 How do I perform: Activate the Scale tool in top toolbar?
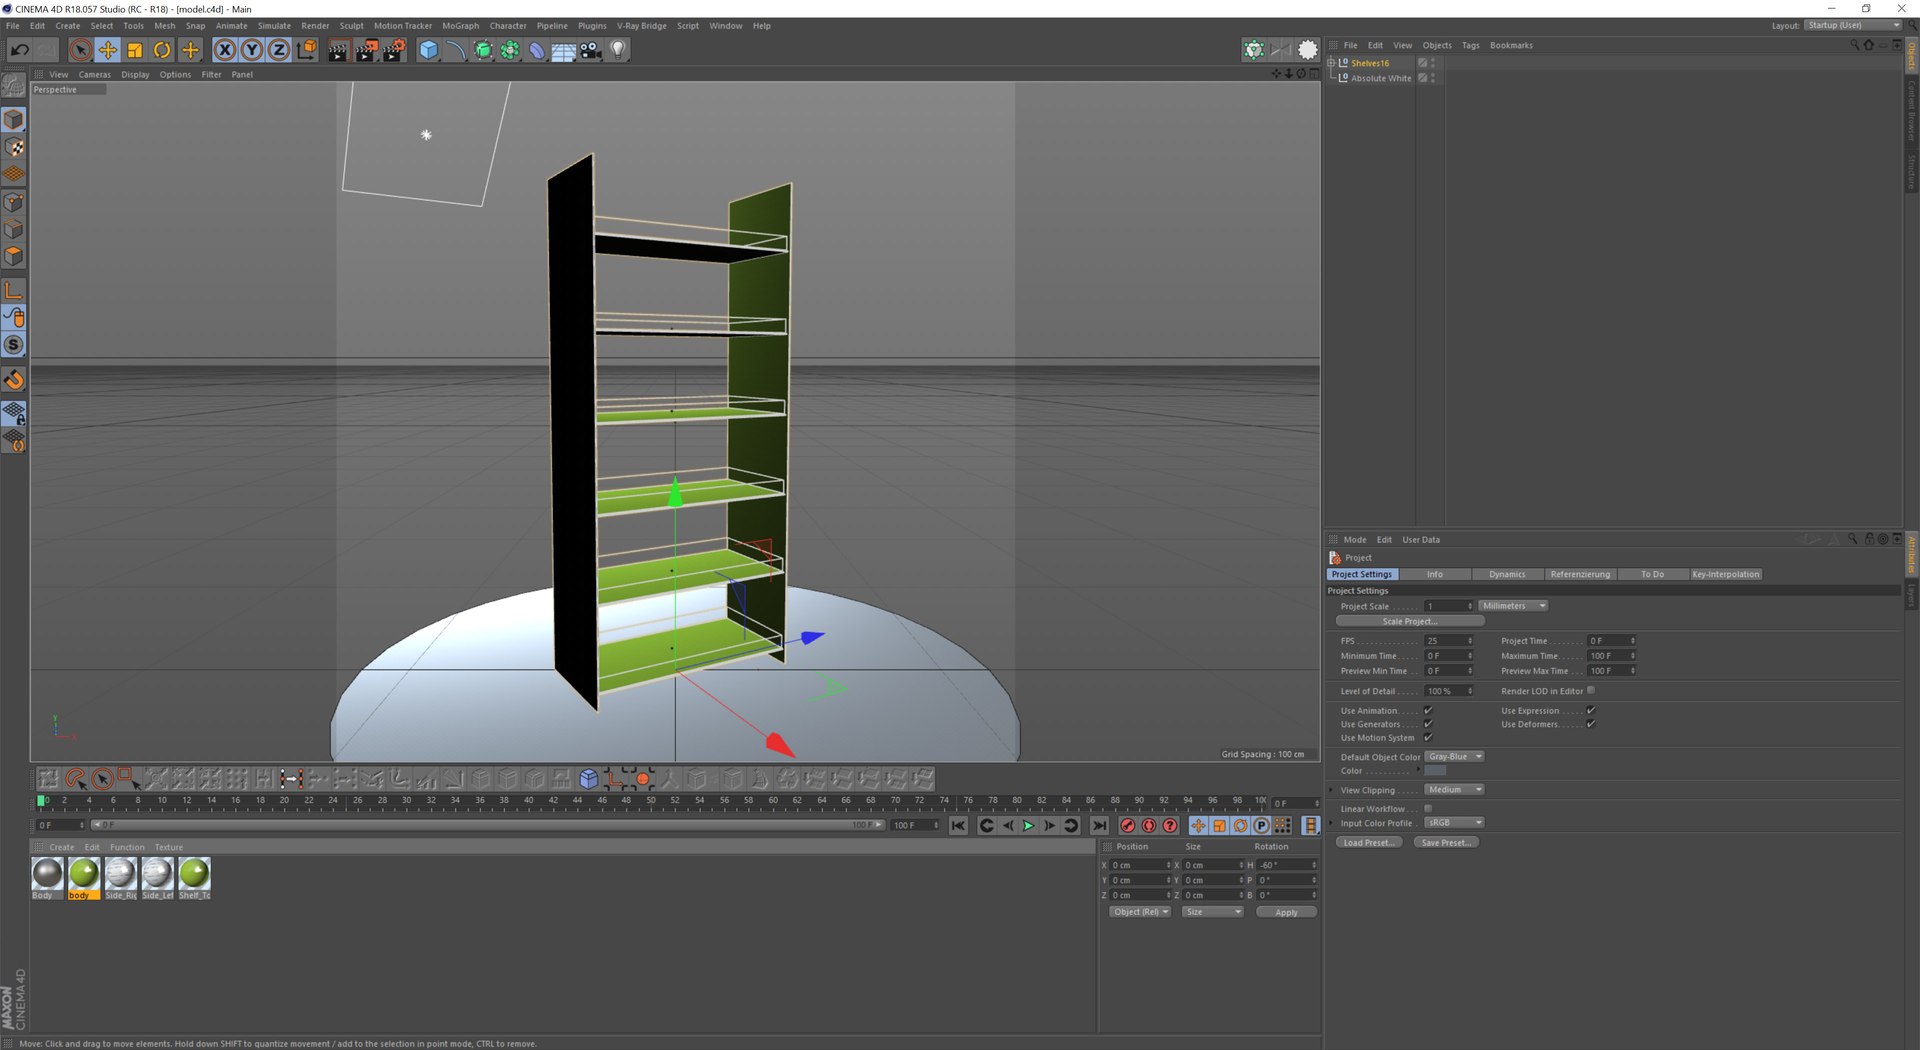tap(135, 50)
